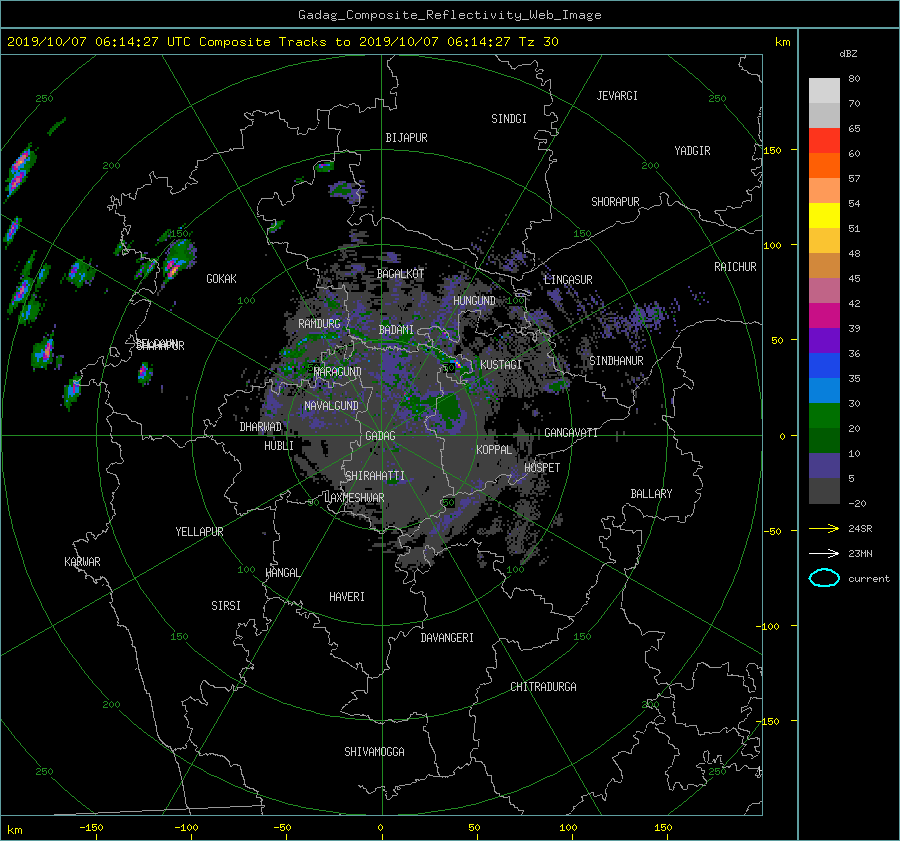900x841 pixels.
Task: Click the KOPPAL town label
Action: point(494,449)
